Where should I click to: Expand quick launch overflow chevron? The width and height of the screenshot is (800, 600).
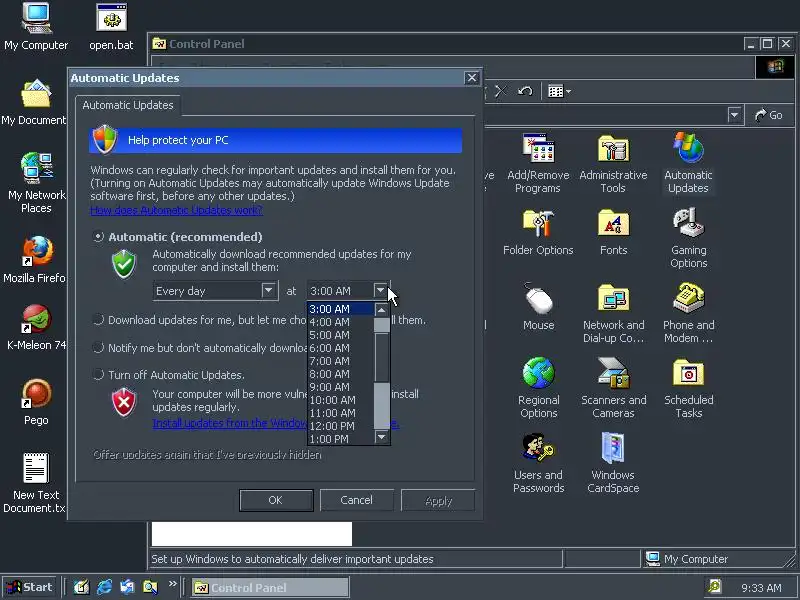172,584
